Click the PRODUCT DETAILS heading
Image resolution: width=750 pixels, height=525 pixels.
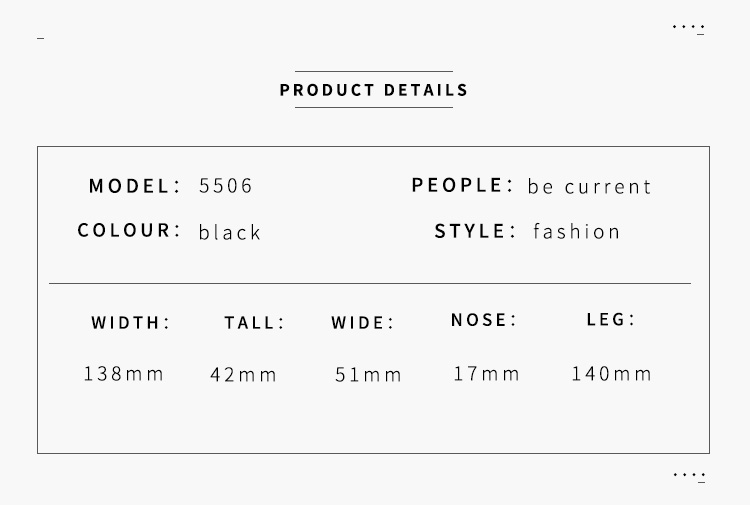(x=374, y=90)
